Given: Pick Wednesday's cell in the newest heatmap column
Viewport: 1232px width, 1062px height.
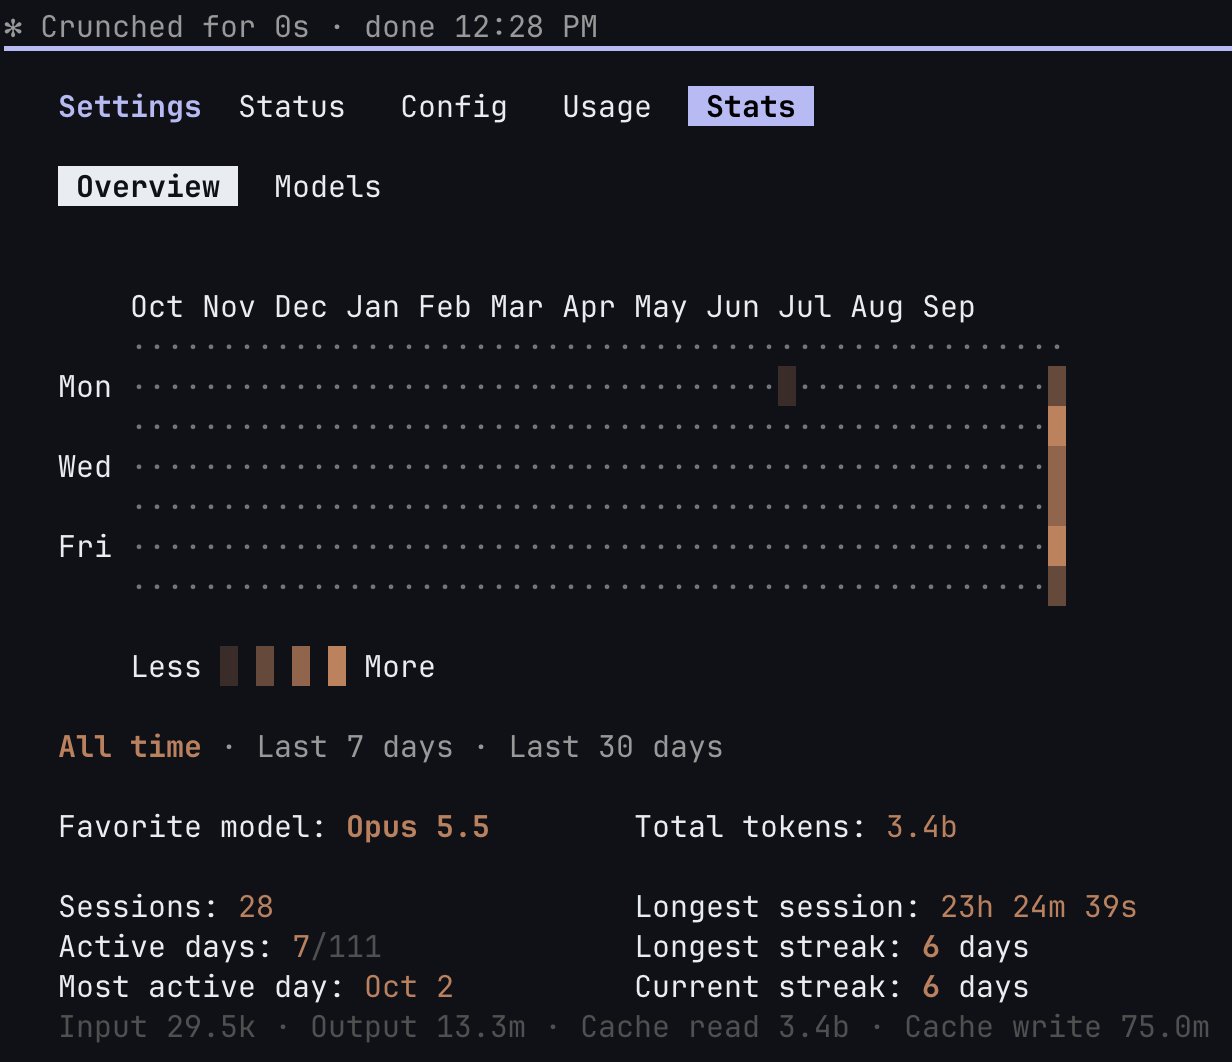Looking at the screenshot, I should [1057, 466].
